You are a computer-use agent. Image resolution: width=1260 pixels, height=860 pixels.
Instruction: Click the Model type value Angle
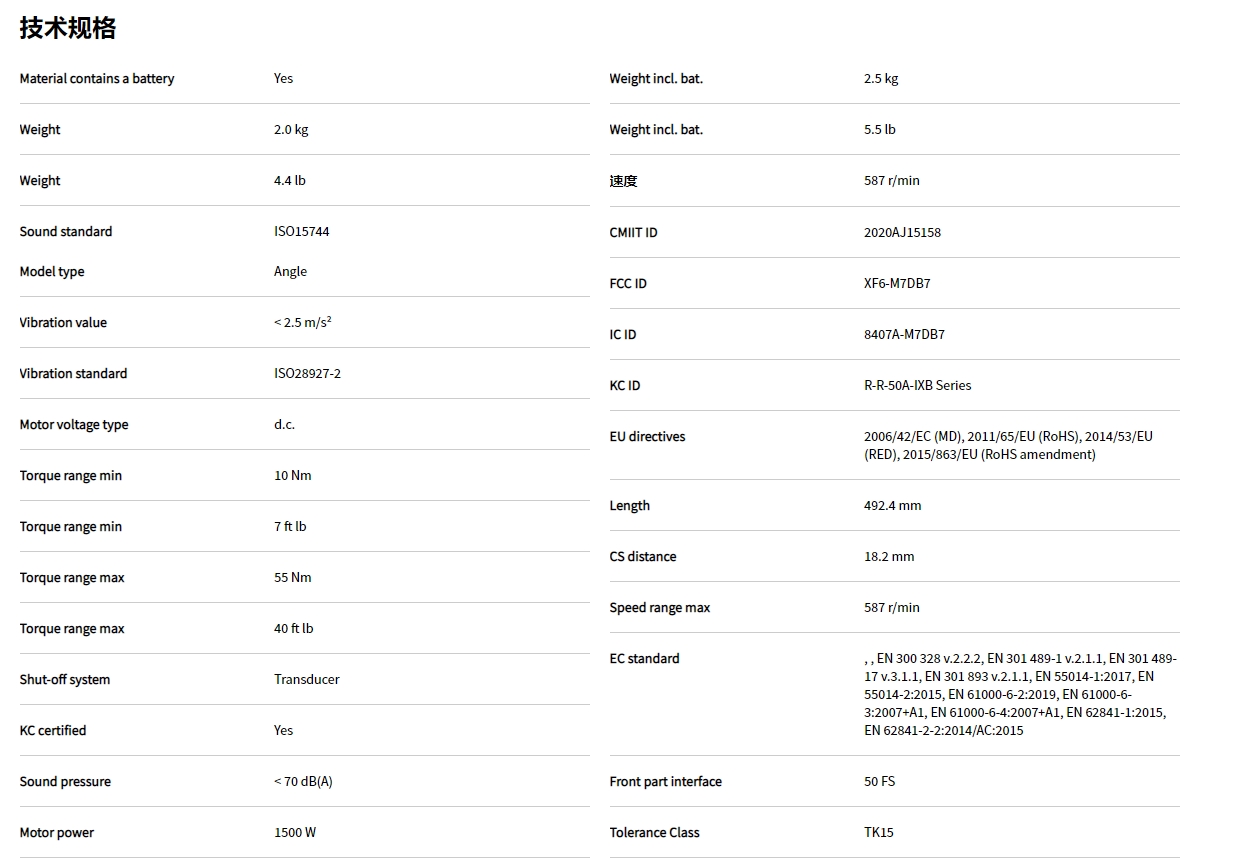click(x=290, y=272)
